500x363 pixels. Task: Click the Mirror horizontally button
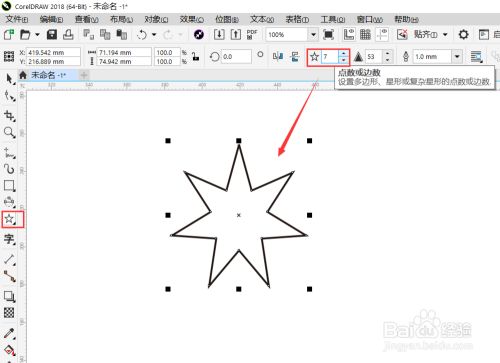[x=278, y=57]
